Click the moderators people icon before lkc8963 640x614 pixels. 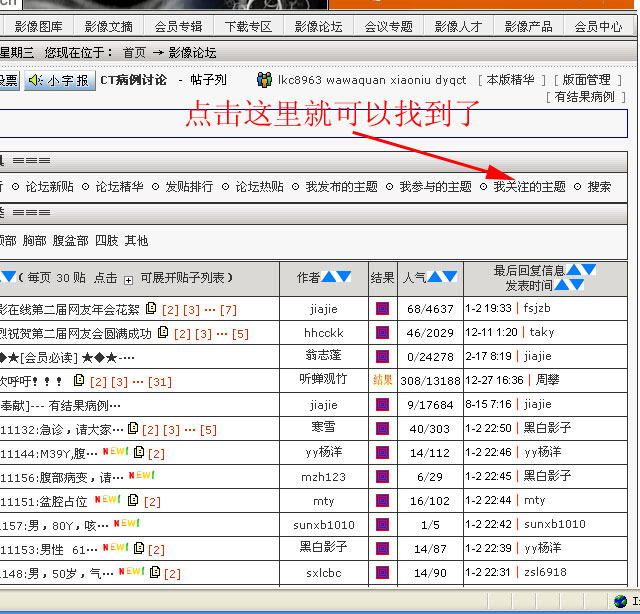click(x=264, y=79)
